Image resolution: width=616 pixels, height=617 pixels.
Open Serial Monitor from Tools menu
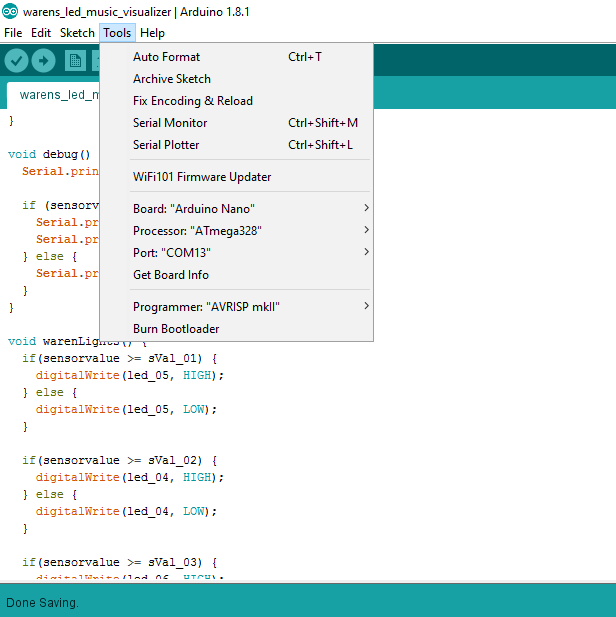coord(236,123)
